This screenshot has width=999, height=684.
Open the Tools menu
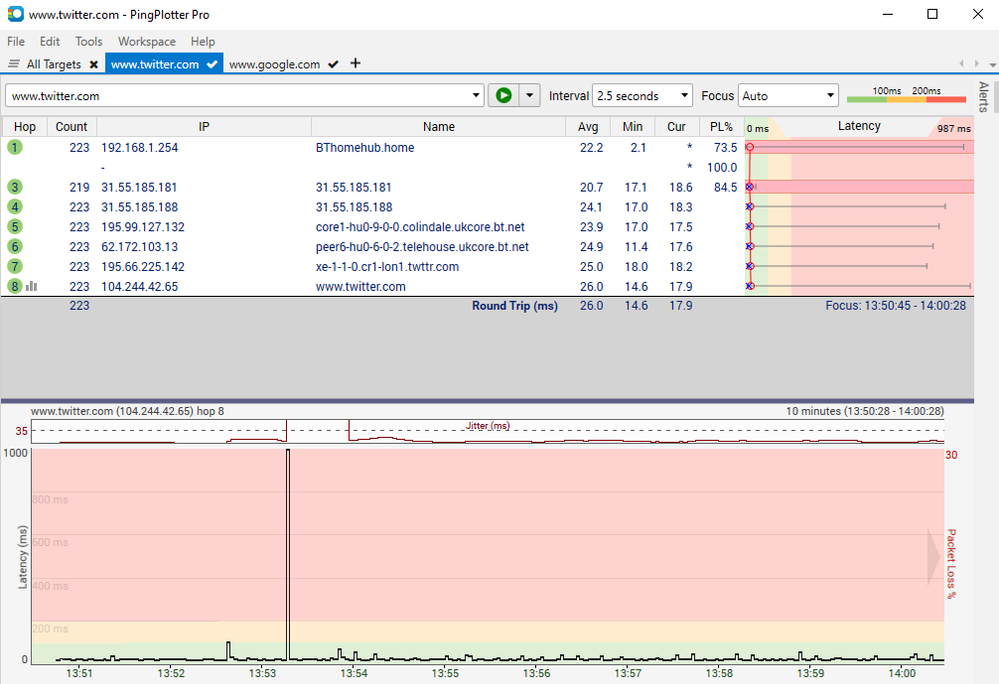point(89,41)
